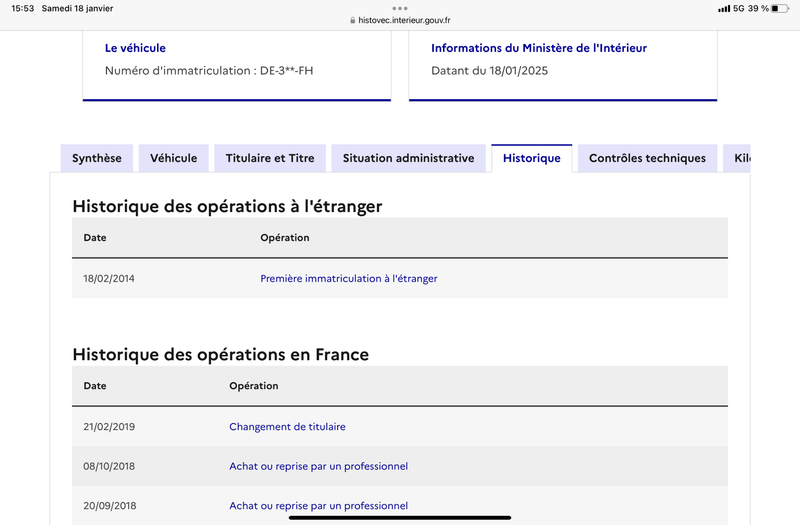This screenshot has height=525, width=800.
Task: Click the Le véhicule card heading
Action: (x=135, y=48)
